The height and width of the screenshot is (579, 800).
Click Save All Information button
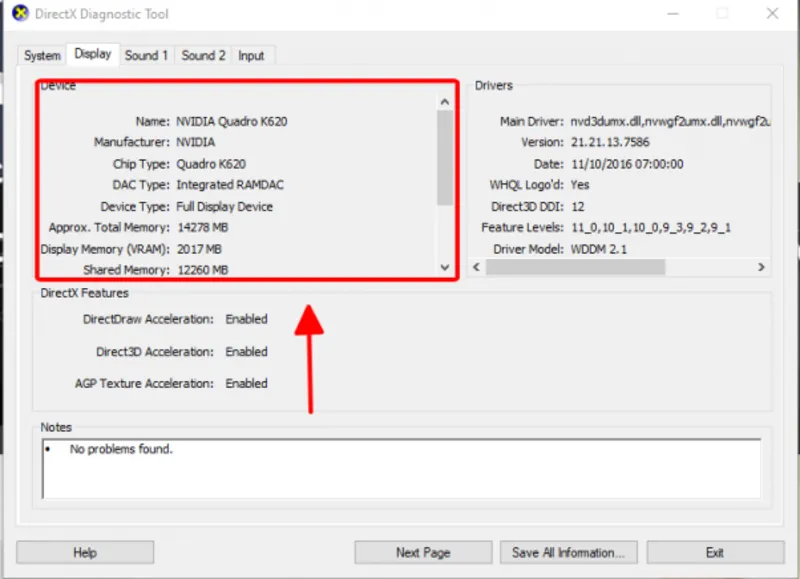point(568,552)
